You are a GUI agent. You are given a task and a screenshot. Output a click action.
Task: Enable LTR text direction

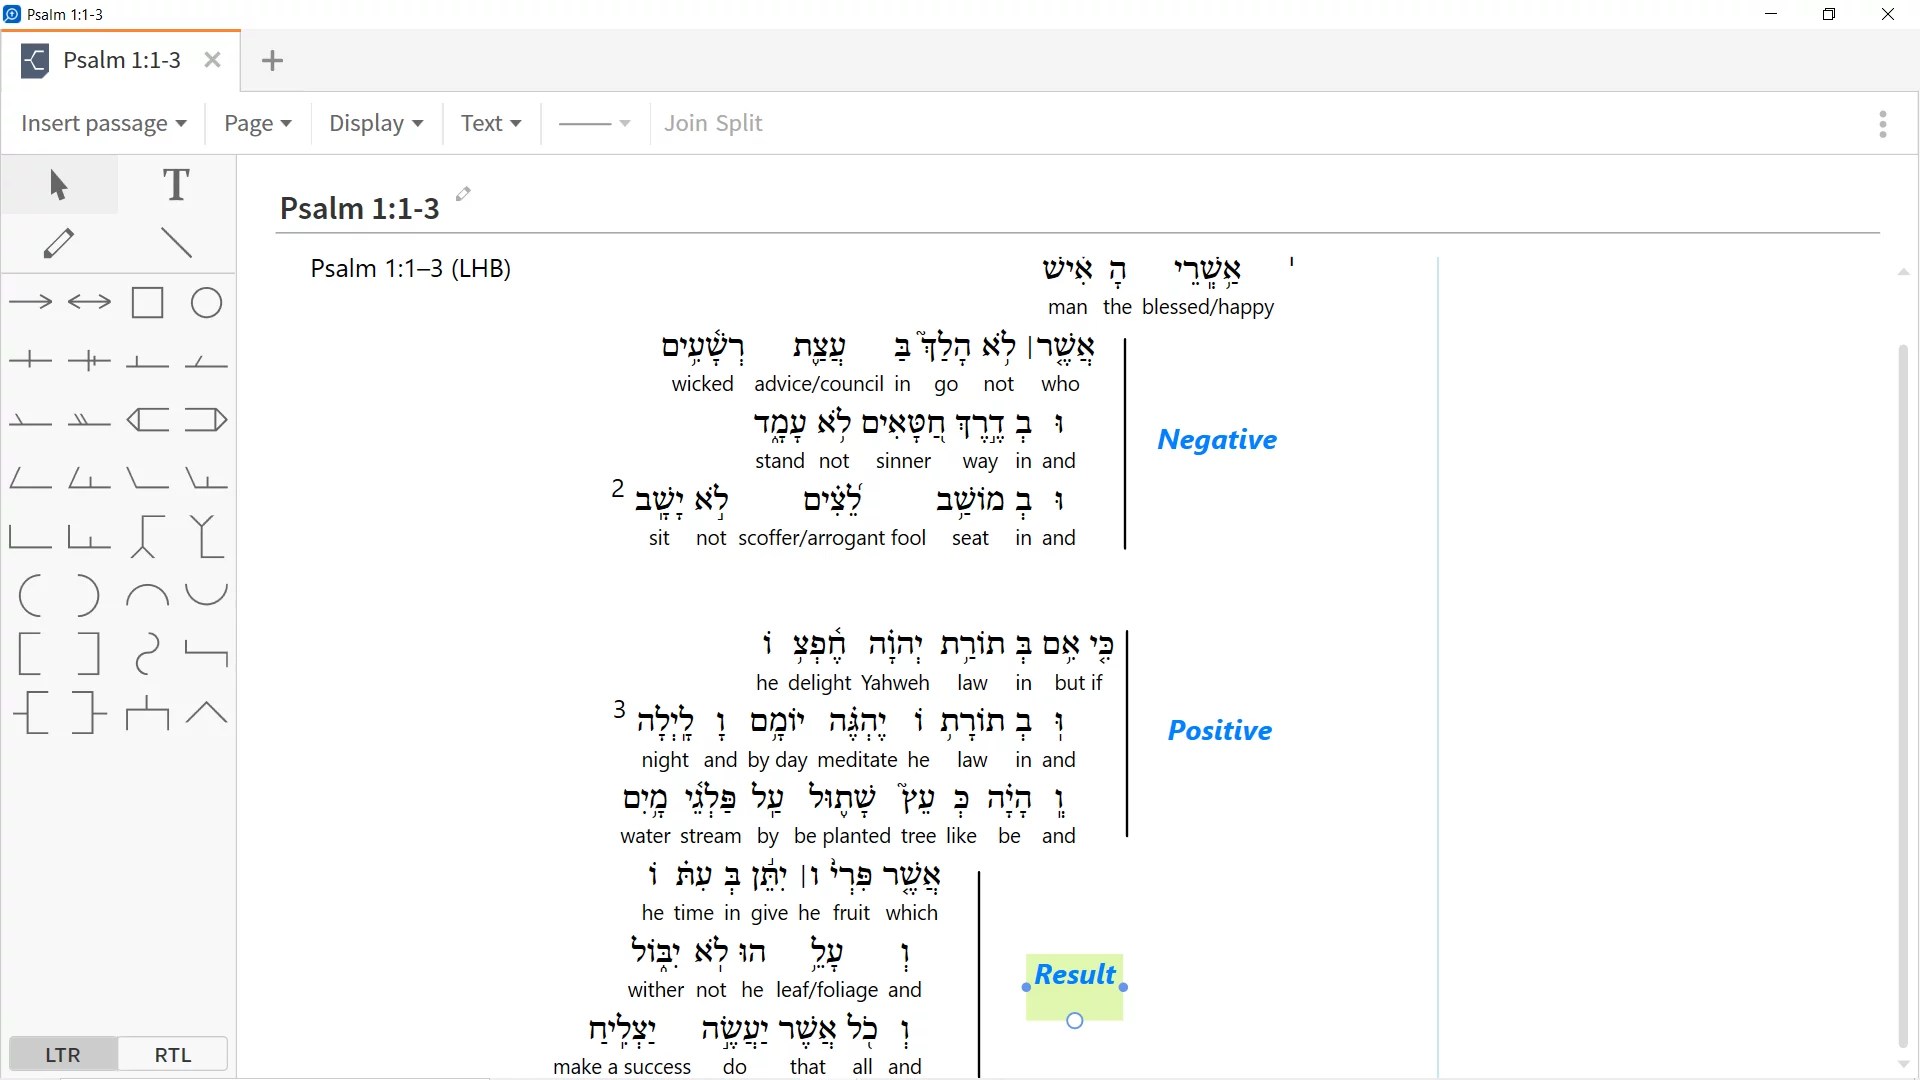(62, 1054)
